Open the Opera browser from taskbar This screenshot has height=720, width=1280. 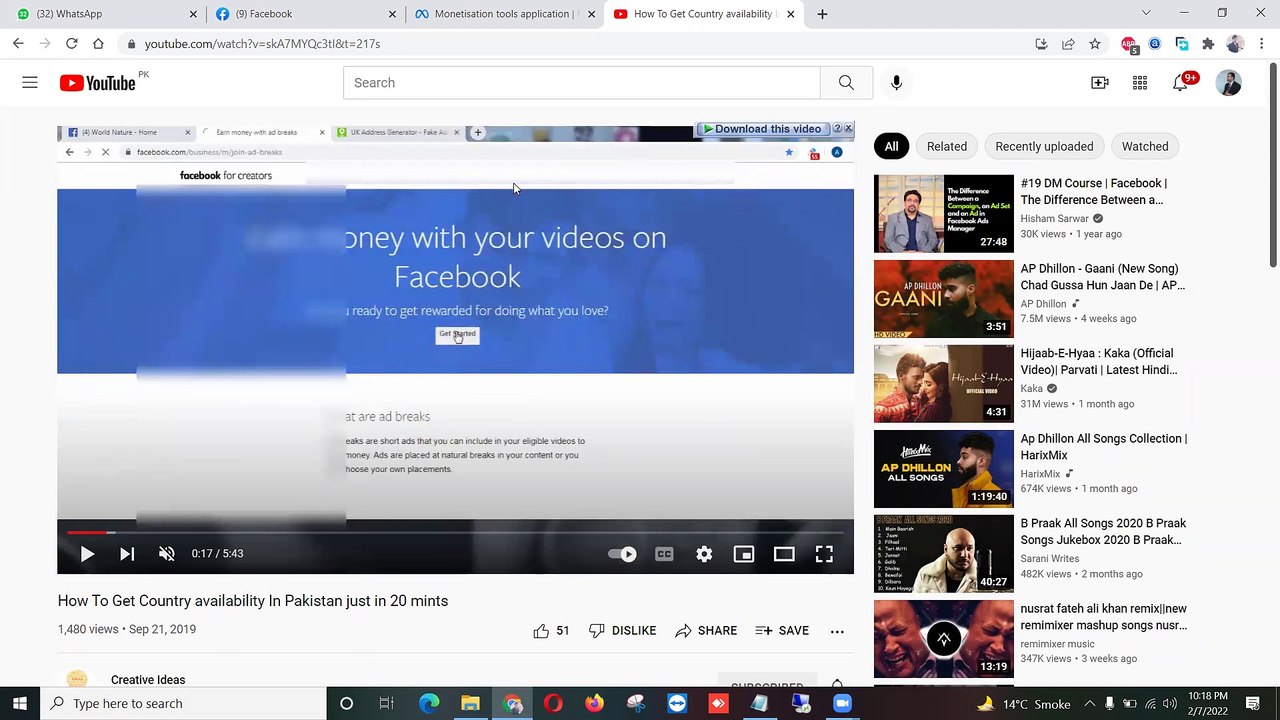click(553, 704)
